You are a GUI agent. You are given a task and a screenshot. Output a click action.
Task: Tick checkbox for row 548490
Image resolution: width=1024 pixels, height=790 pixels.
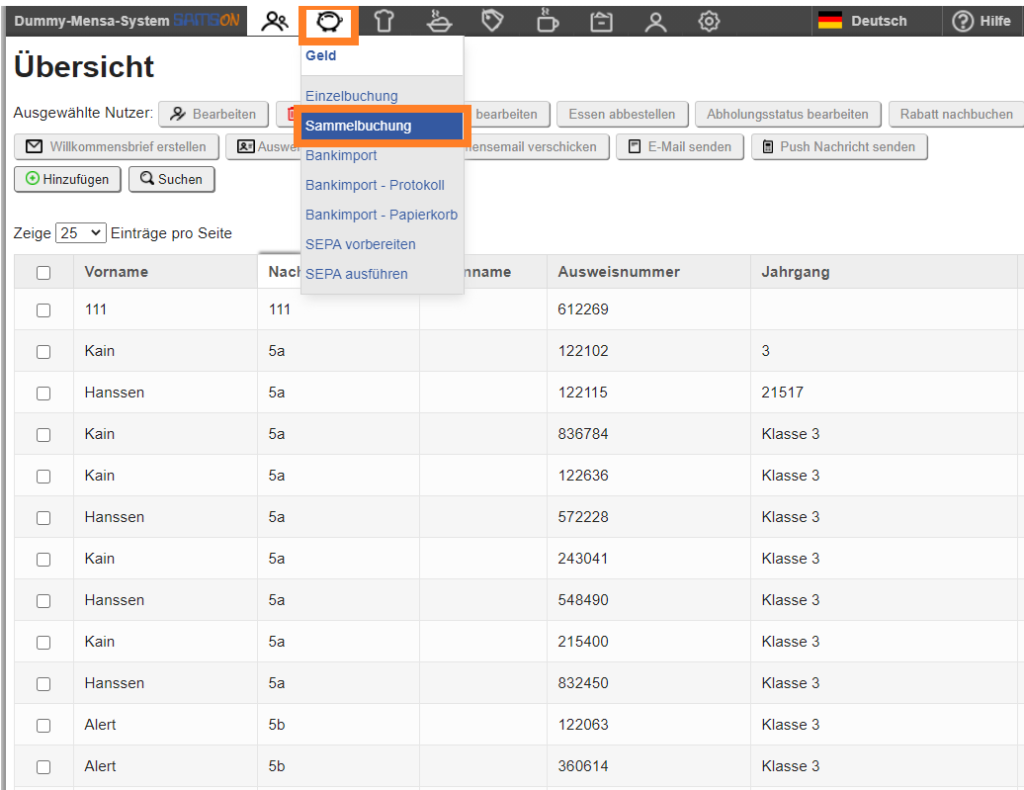coord(43,601)
